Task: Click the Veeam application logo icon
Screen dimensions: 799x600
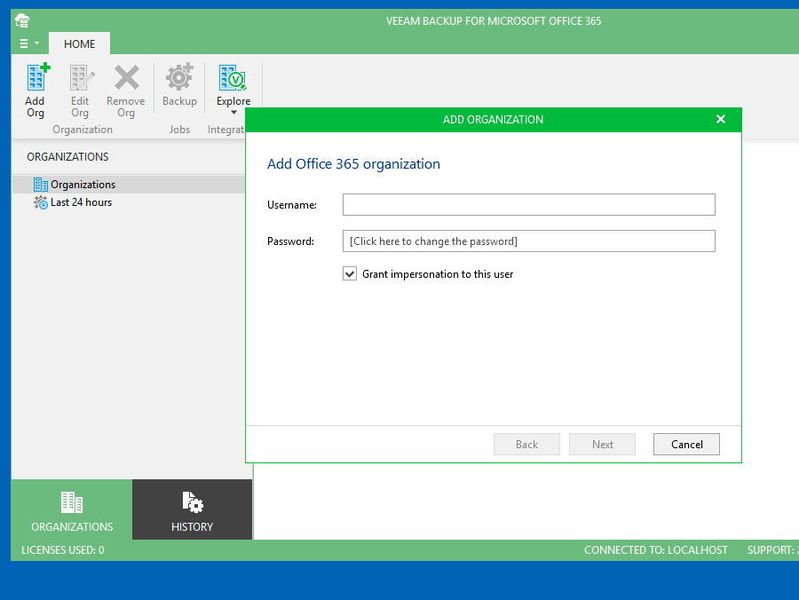Action: [22, 21]
